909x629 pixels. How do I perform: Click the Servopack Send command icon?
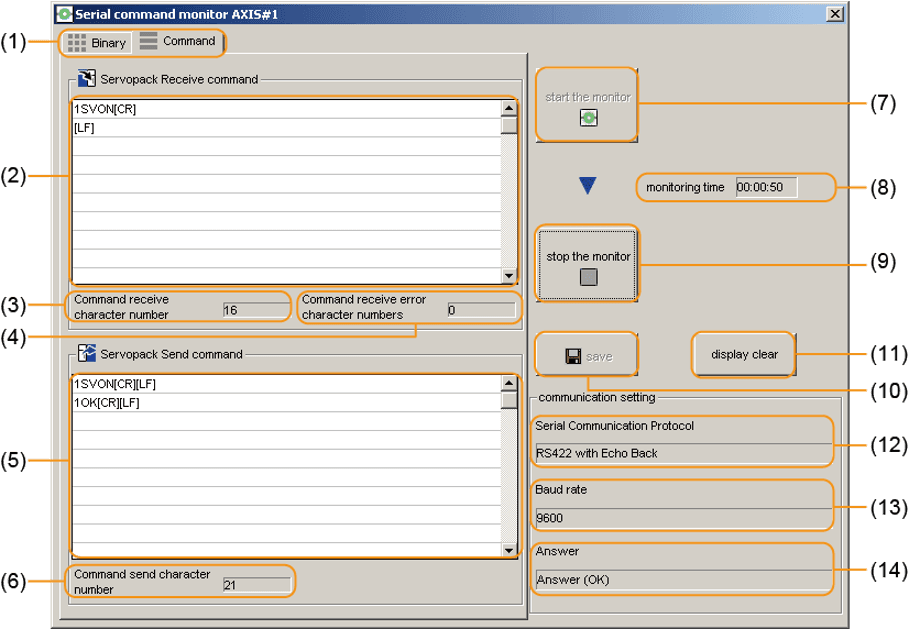(86, 354)
